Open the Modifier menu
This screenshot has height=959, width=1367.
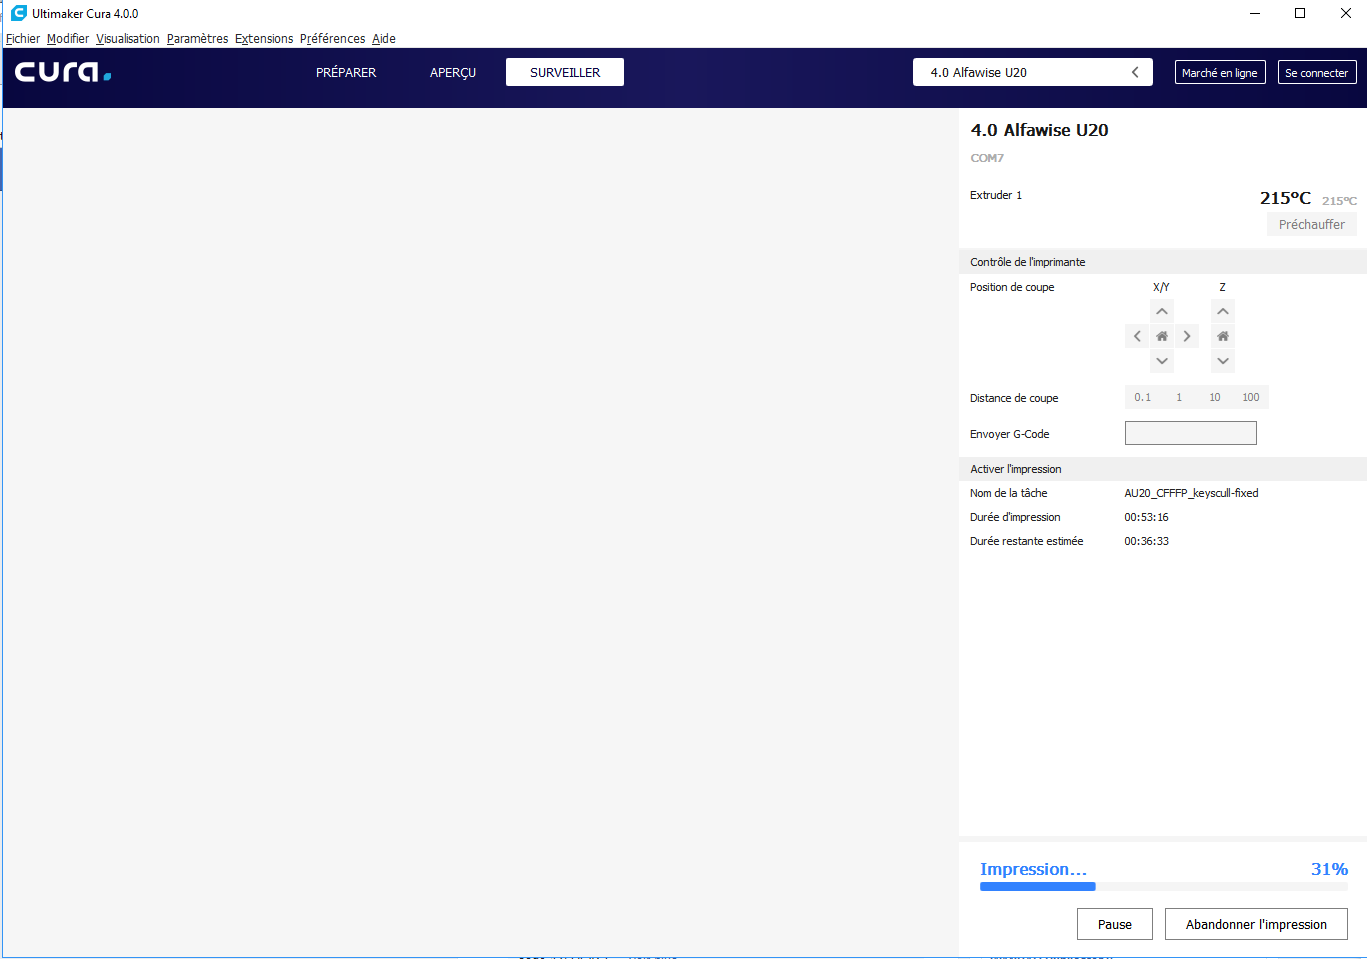click(x=68, y=39)
